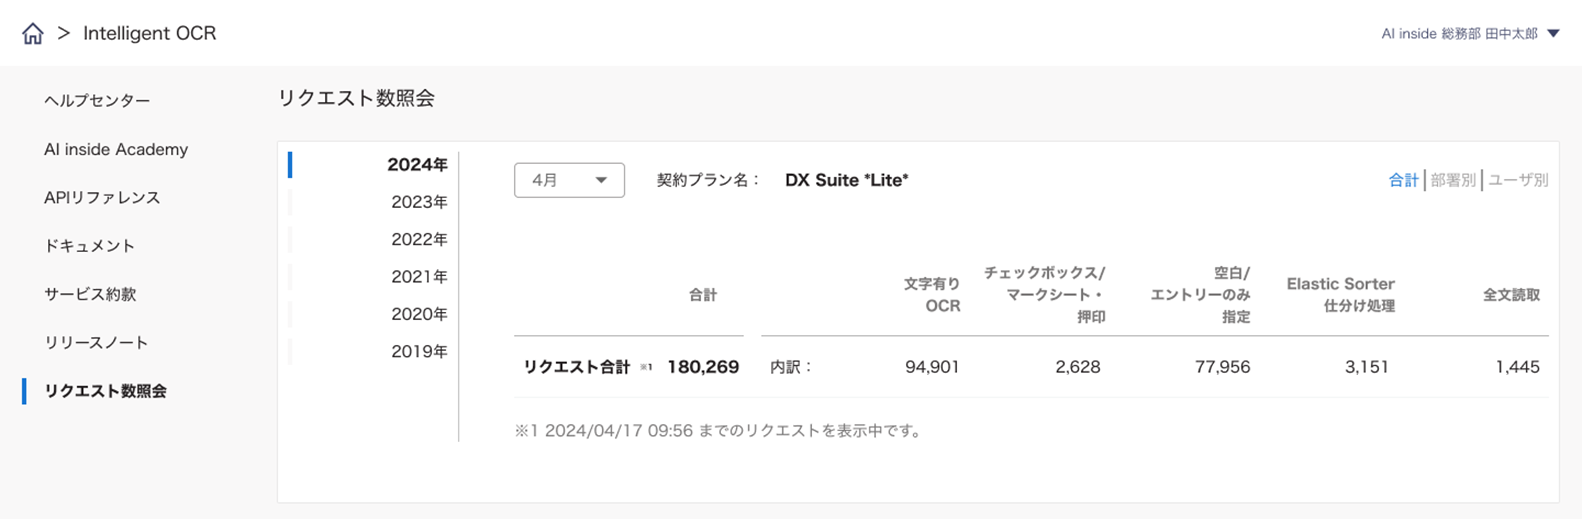Image resolution: width=1582 pixels, height=519 pixels.
Task: Select ドキュメント from sidebar
Action: (x=89, y=246)
